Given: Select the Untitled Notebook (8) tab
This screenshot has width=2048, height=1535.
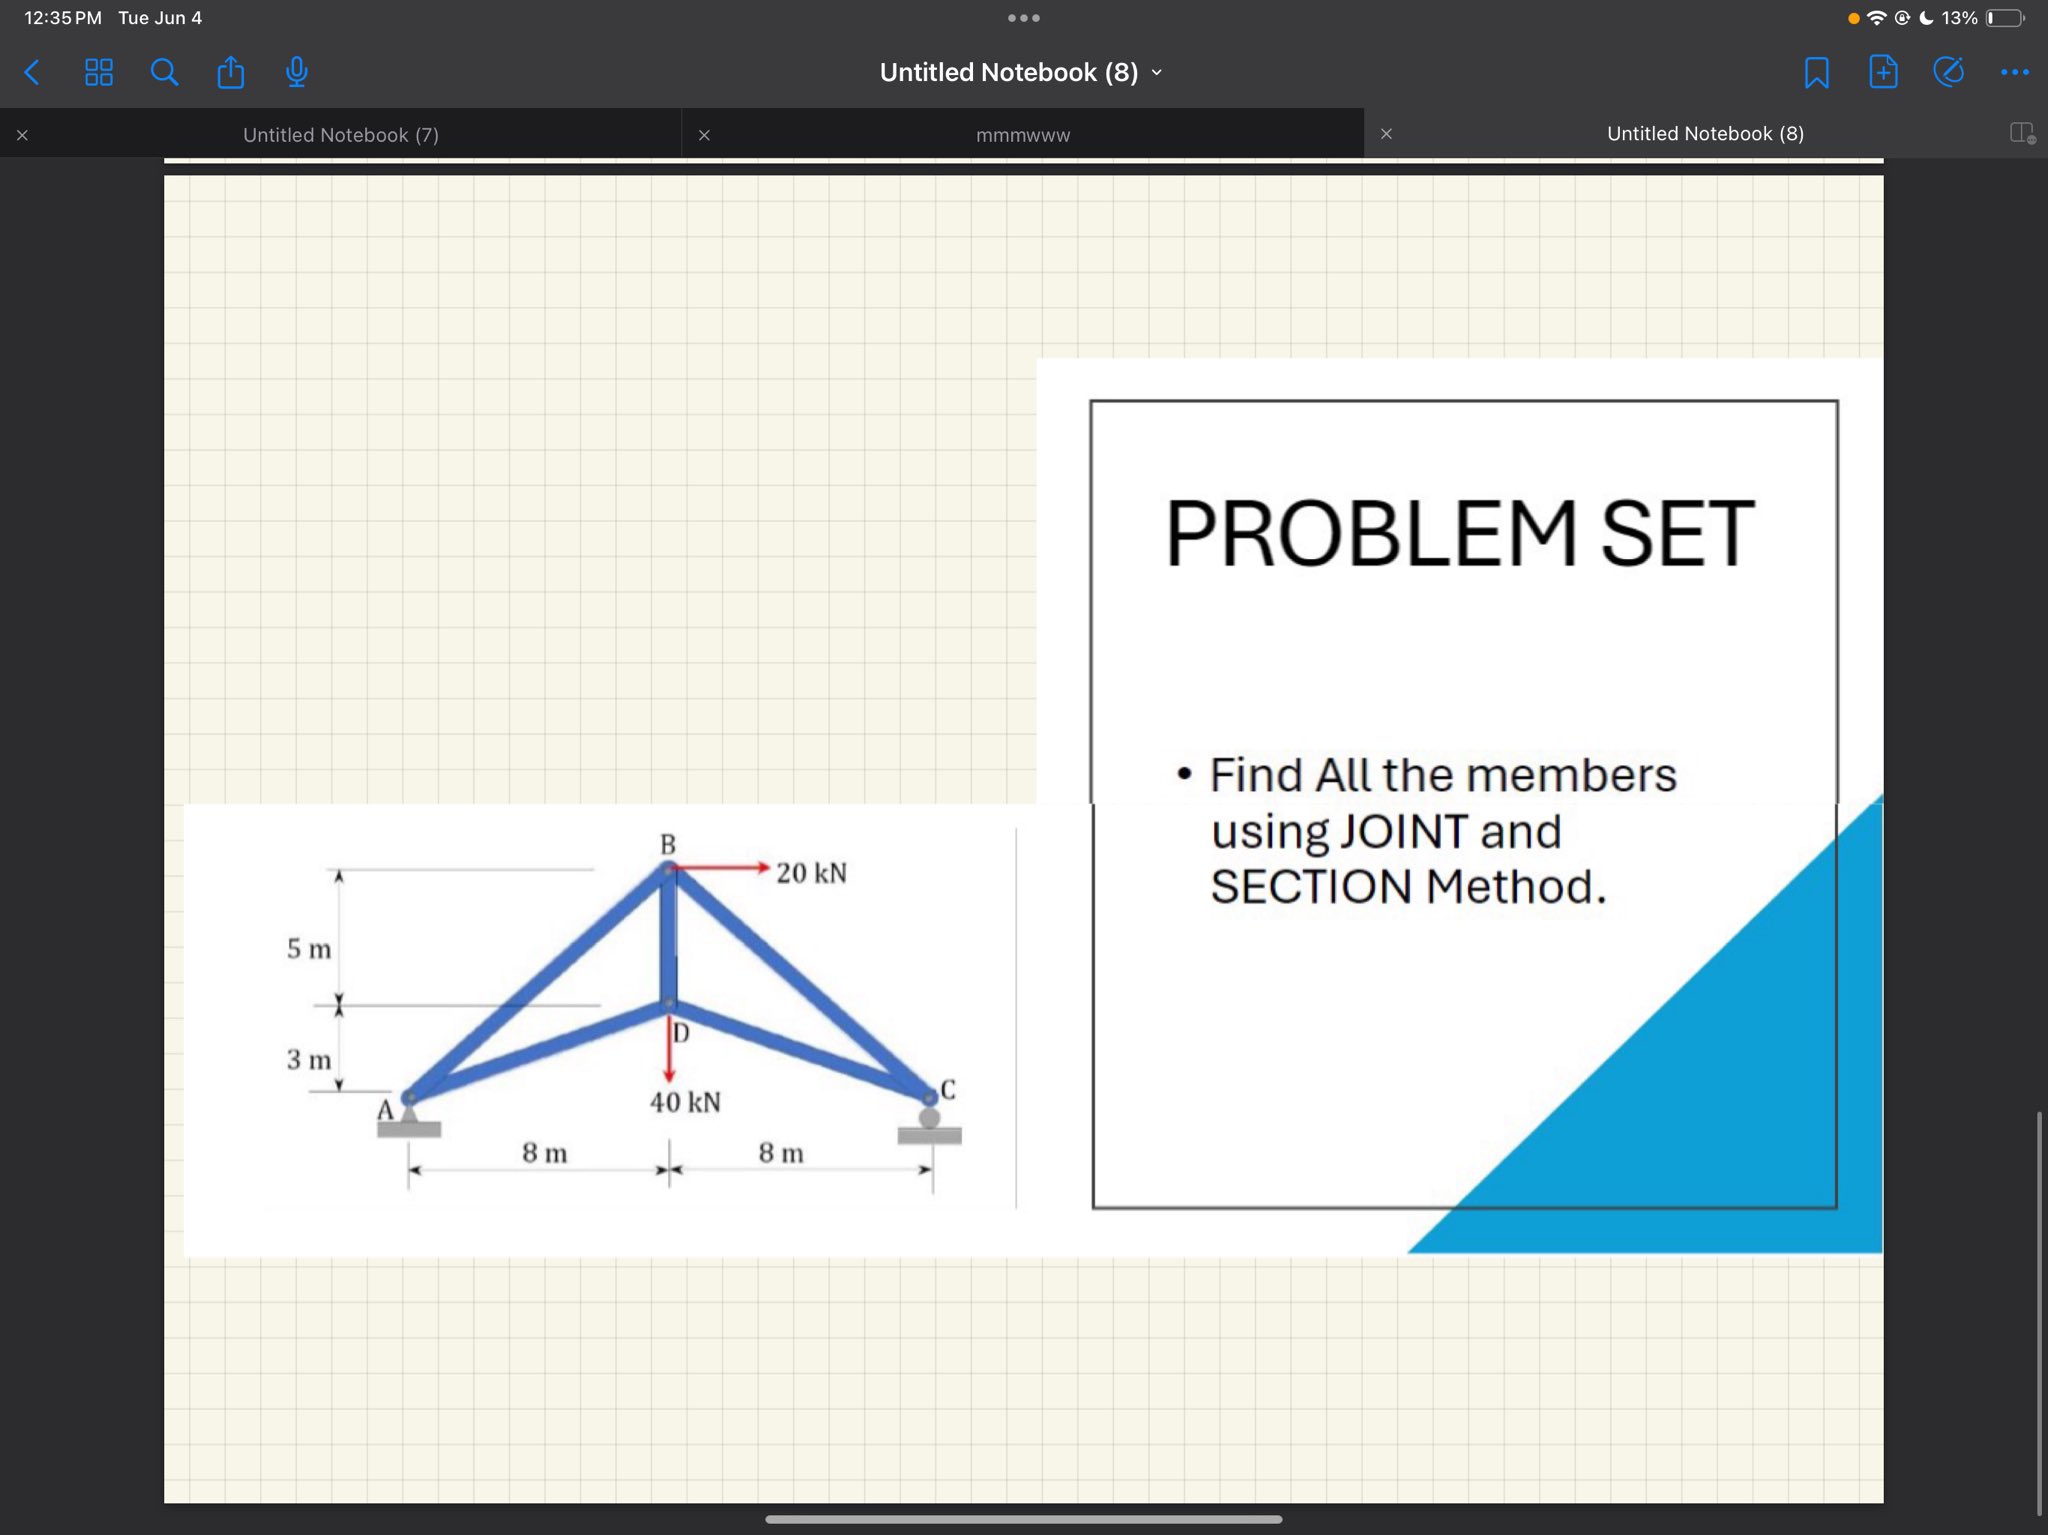Looking at the screenshot, I should 1704,134.
